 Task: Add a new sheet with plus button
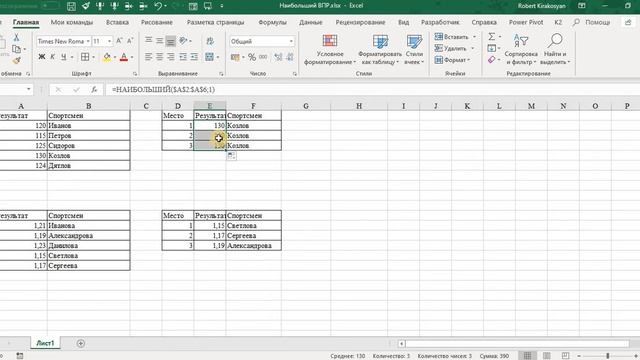pyautogui.click(x=80, y=344)
